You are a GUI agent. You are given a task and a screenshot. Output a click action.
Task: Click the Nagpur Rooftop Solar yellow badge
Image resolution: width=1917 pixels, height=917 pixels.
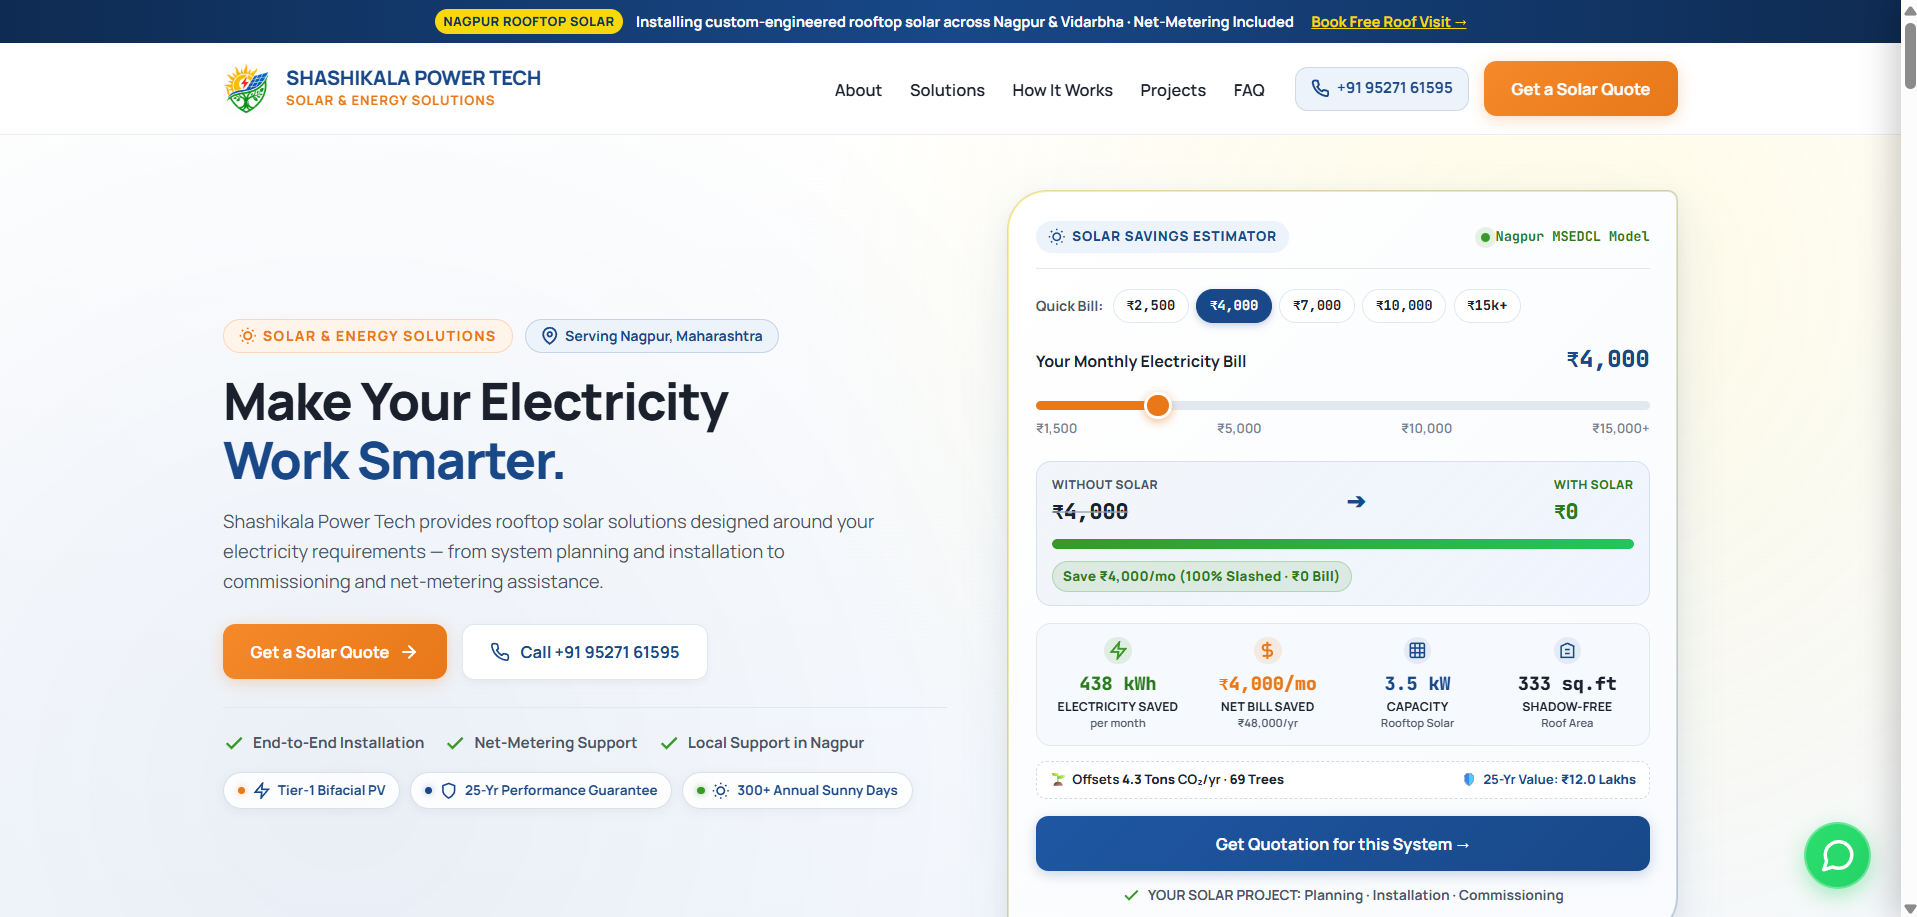tap(529, 21)
